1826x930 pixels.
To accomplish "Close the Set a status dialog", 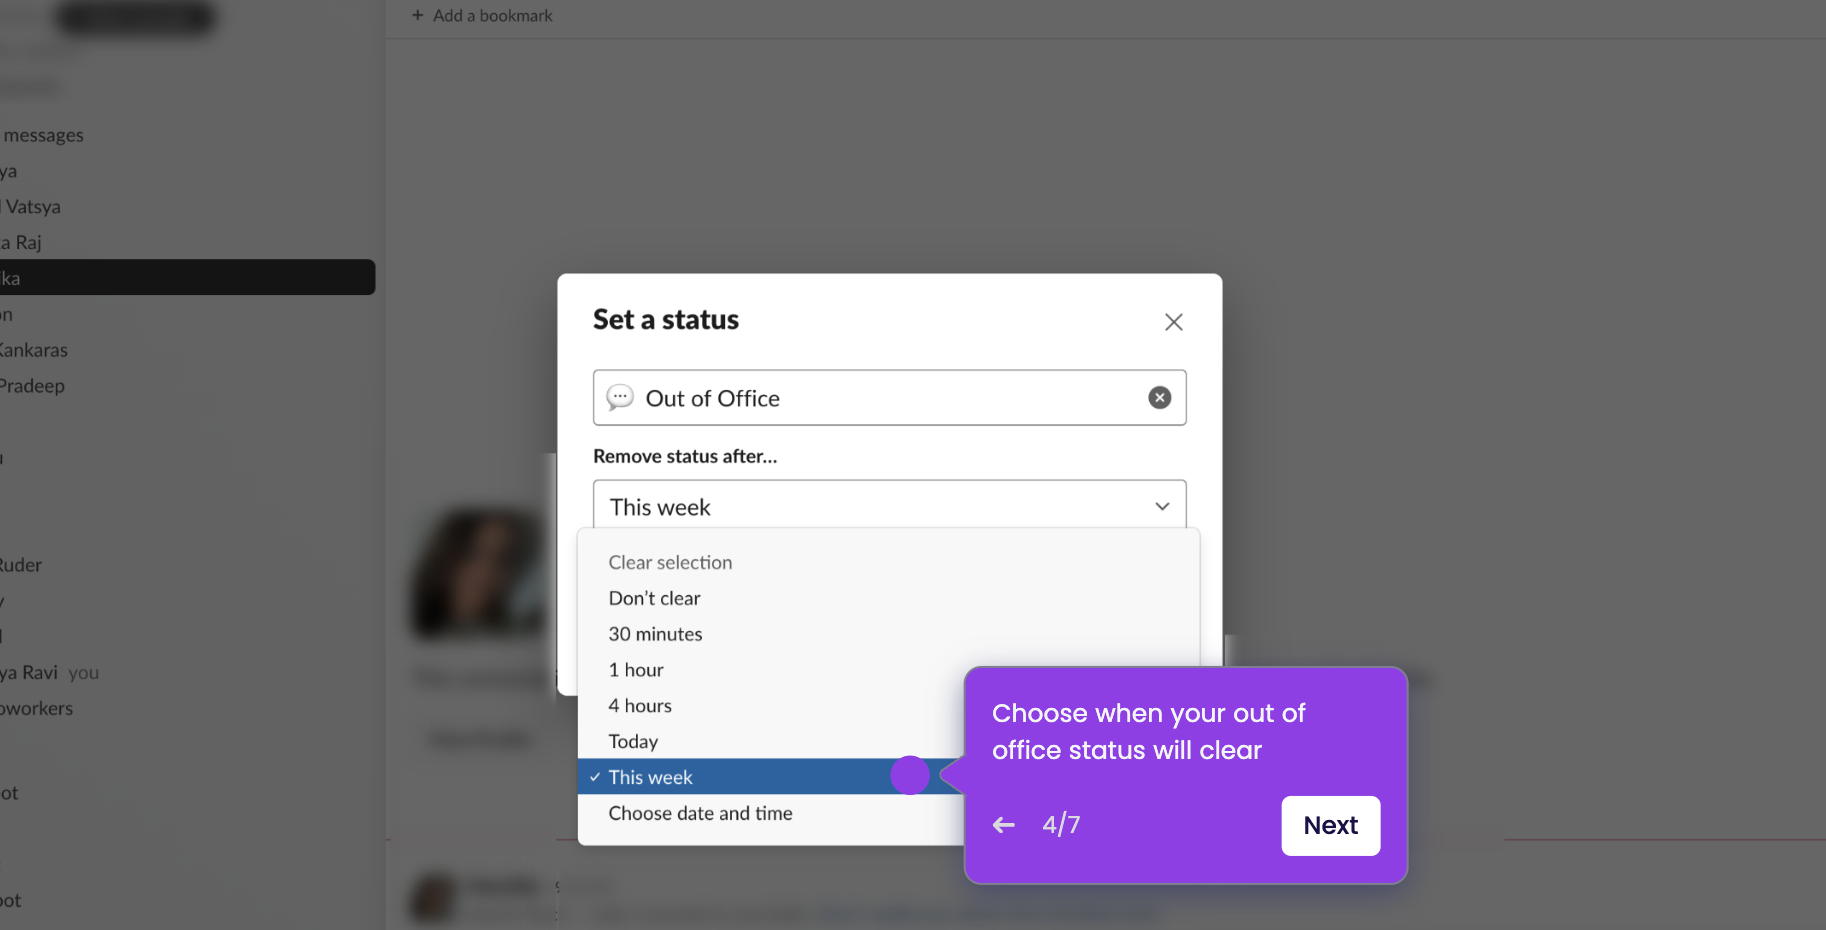I will (1173, 322).
